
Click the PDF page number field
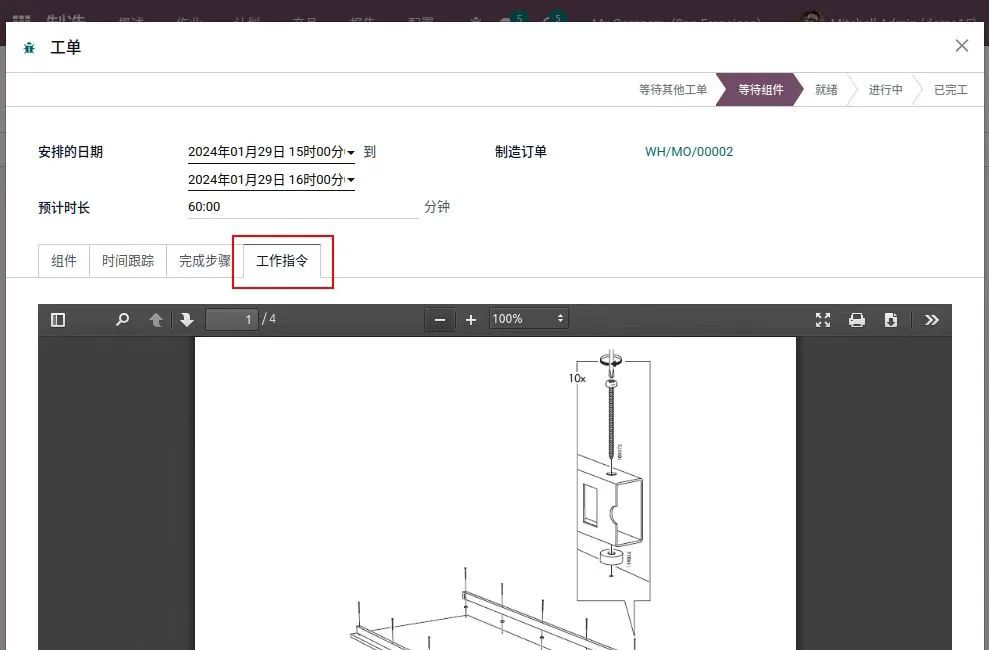coord(231,320)
